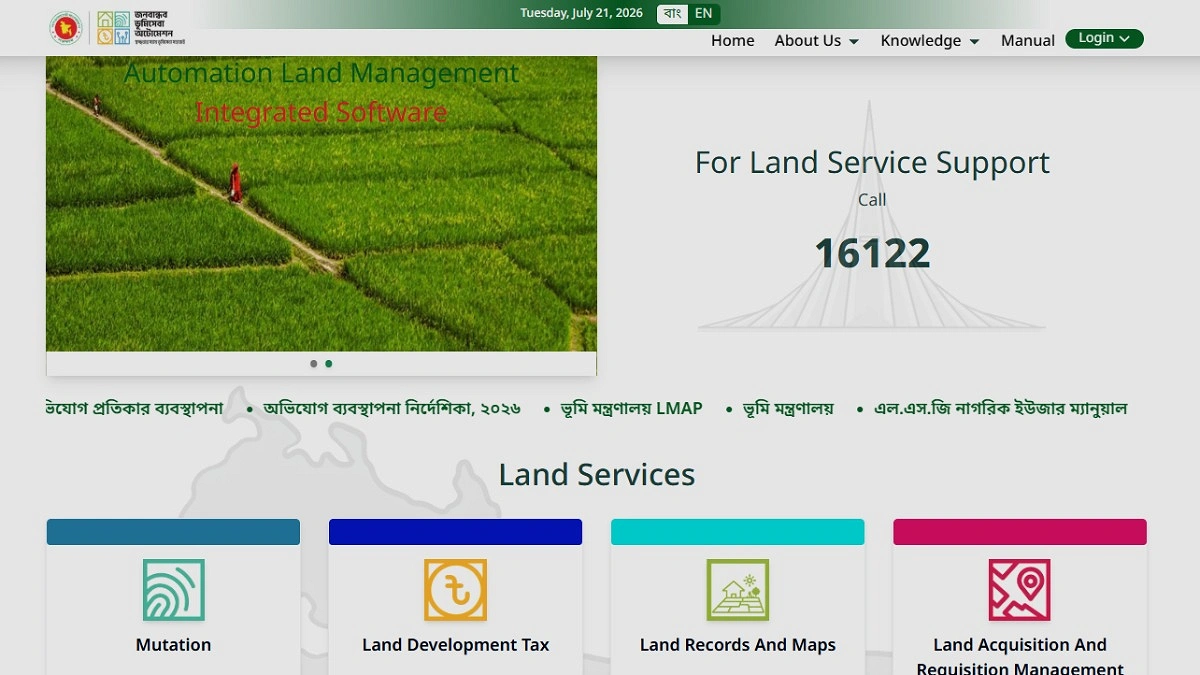1200x675 pixels.
Task: Go to the Home menu item
Action: (733, 41)
